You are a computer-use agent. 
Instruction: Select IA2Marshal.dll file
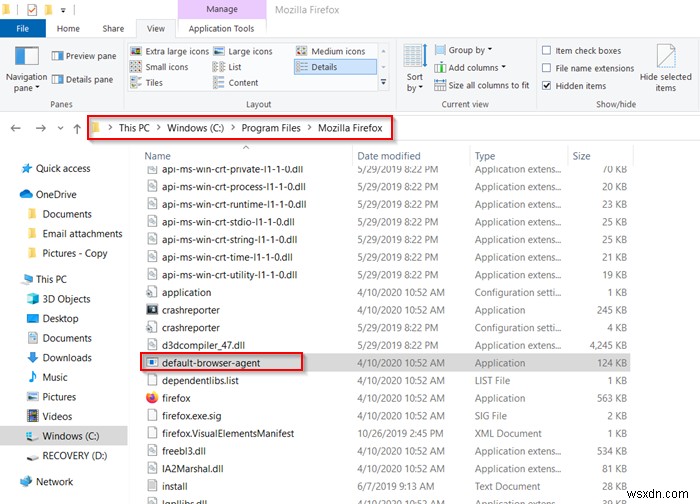(192, 469)
